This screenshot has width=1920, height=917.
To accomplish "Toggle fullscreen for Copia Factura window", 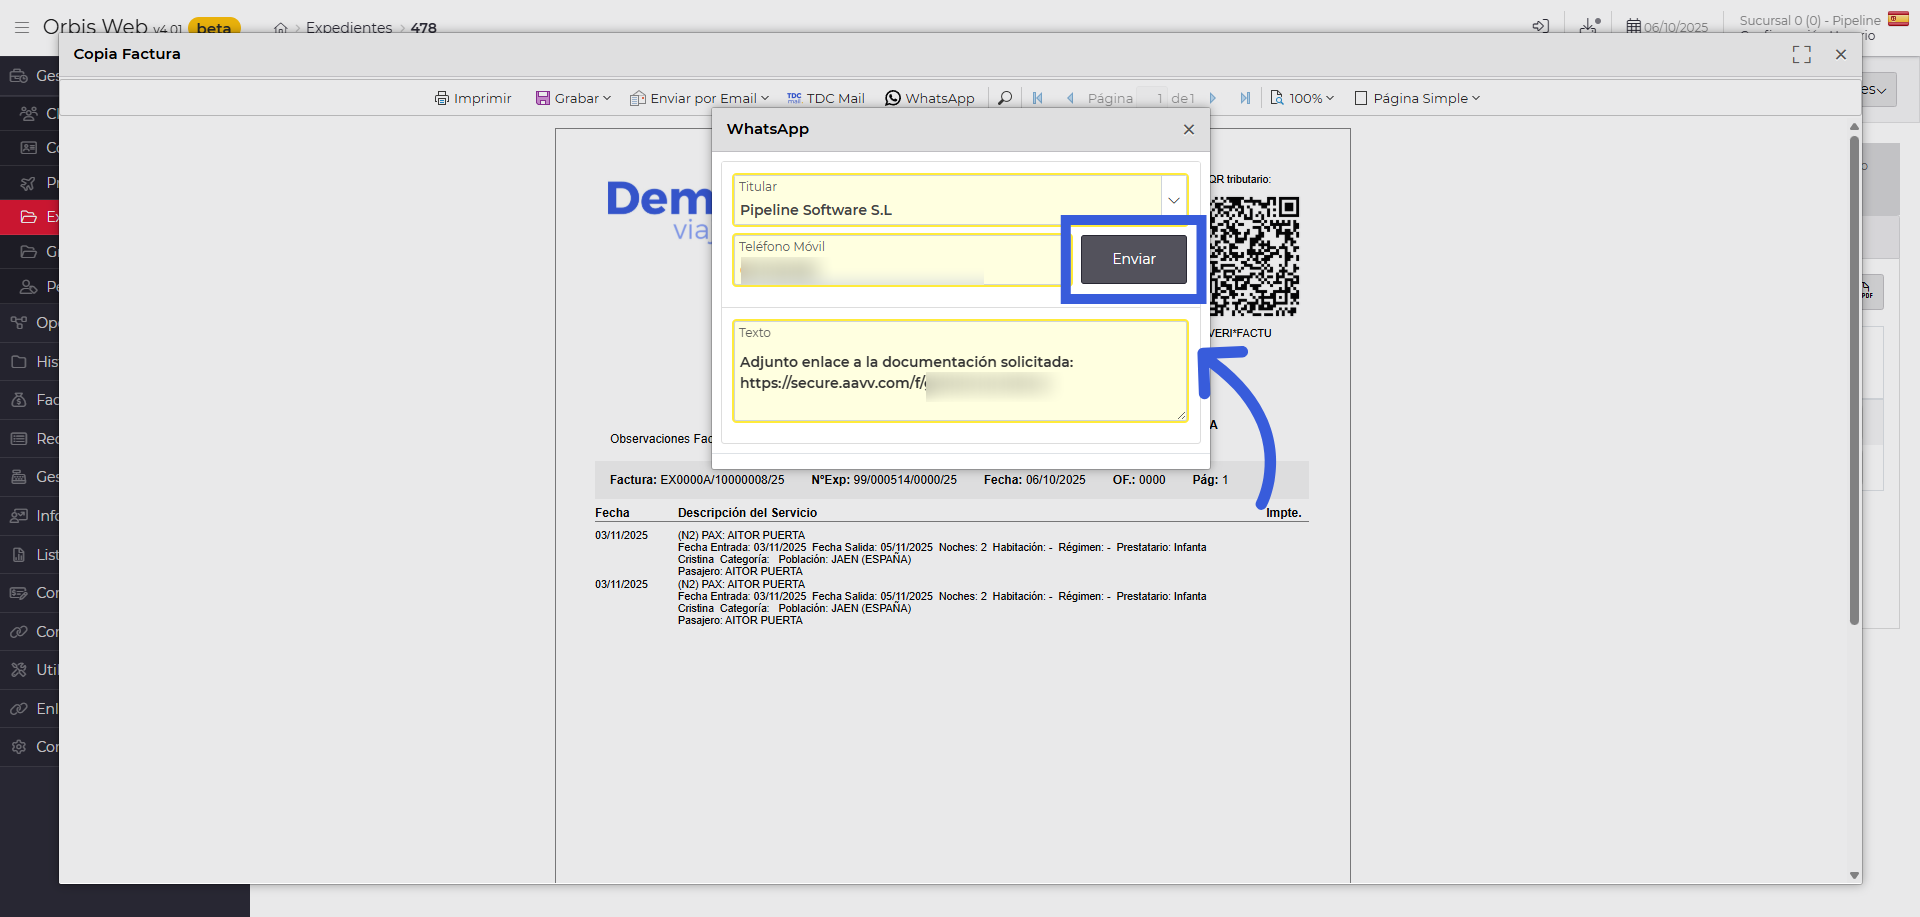I will 1802,55.
